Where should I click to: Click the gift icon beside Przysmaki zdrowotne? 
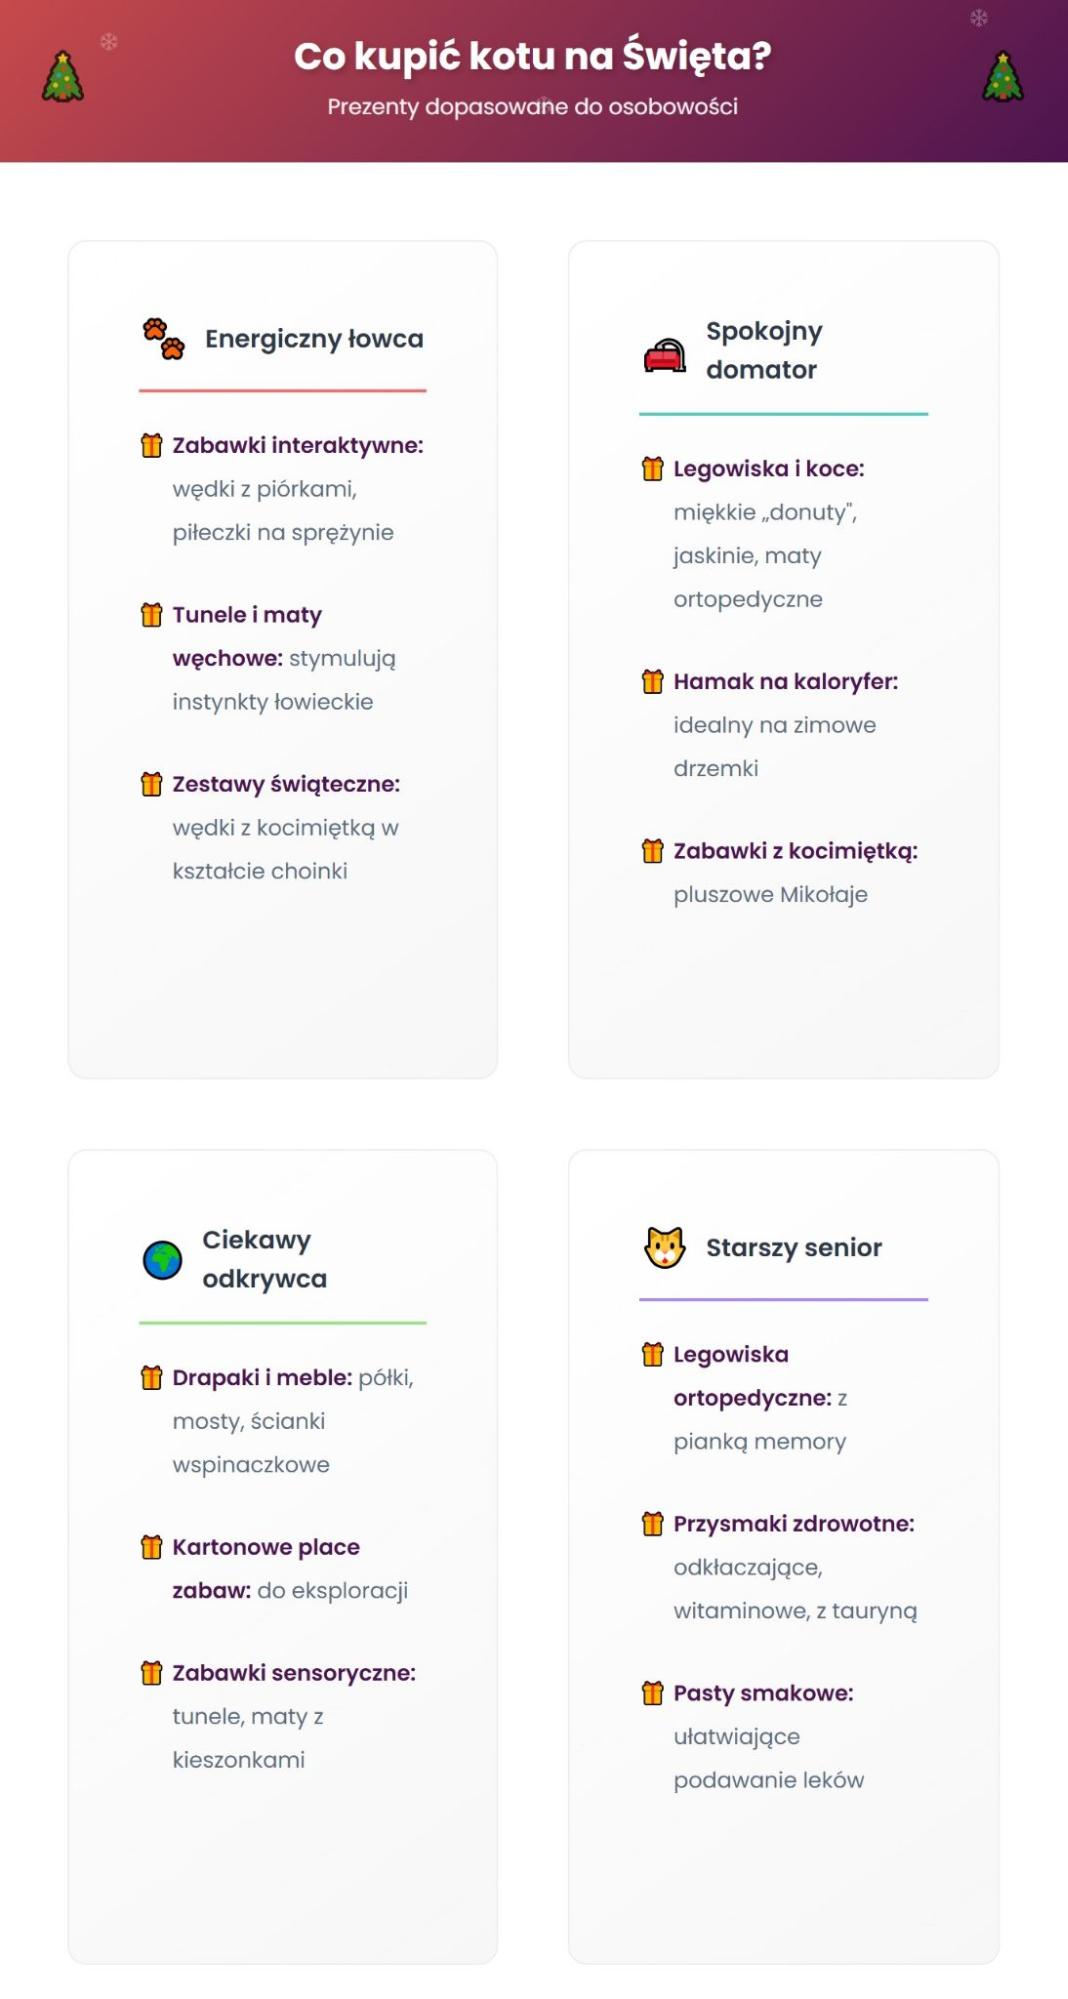click(652, 1524)
